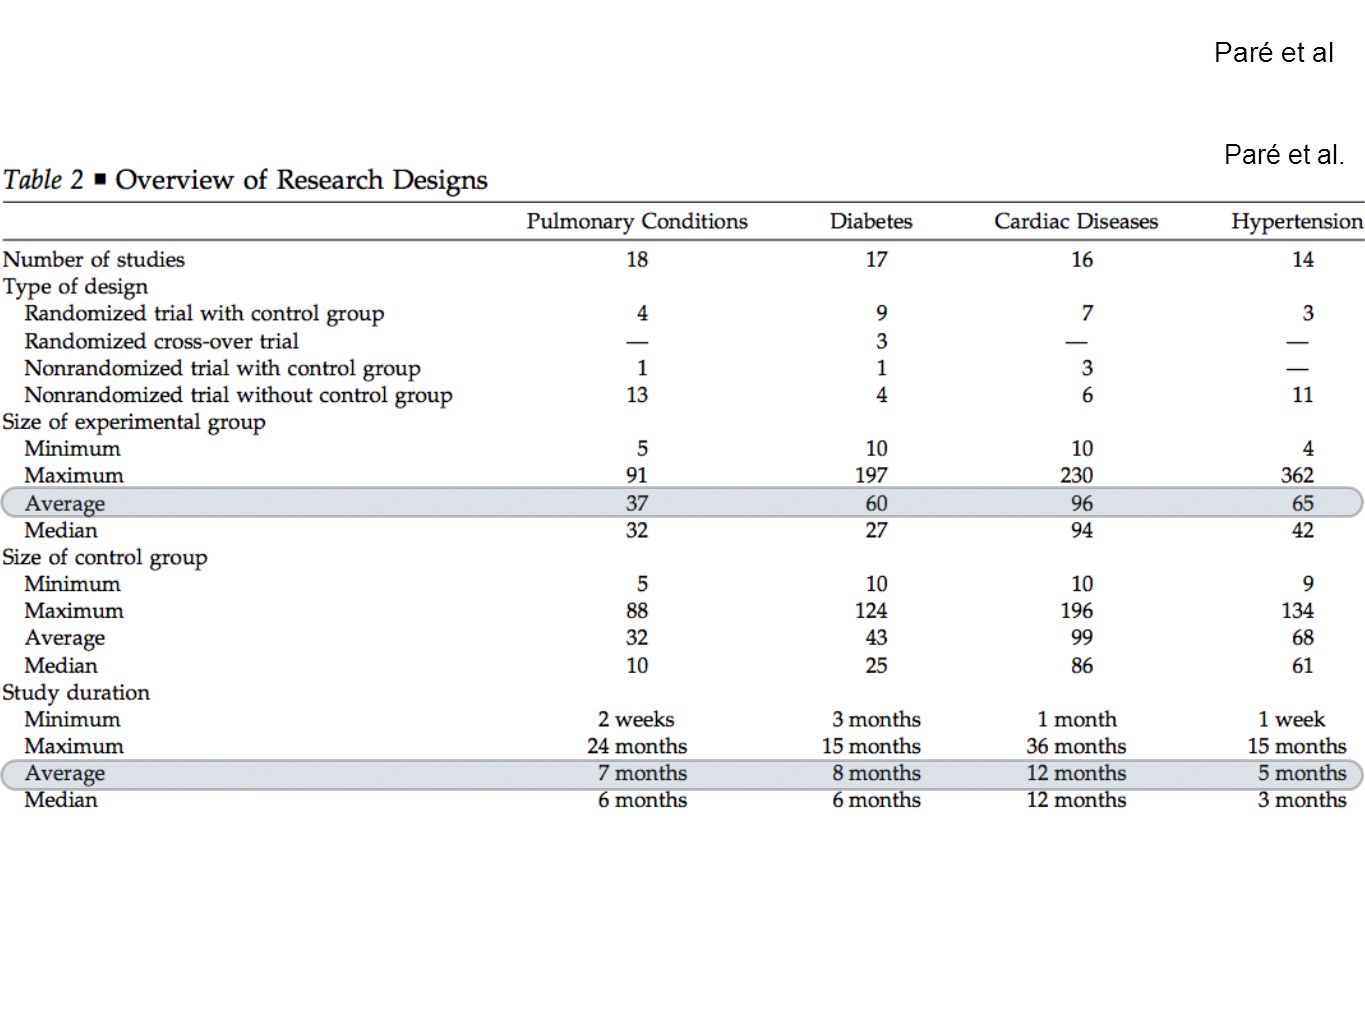Click the '1 week' minimum duration cell
1365x1024 pixels.
(1291, 719)
